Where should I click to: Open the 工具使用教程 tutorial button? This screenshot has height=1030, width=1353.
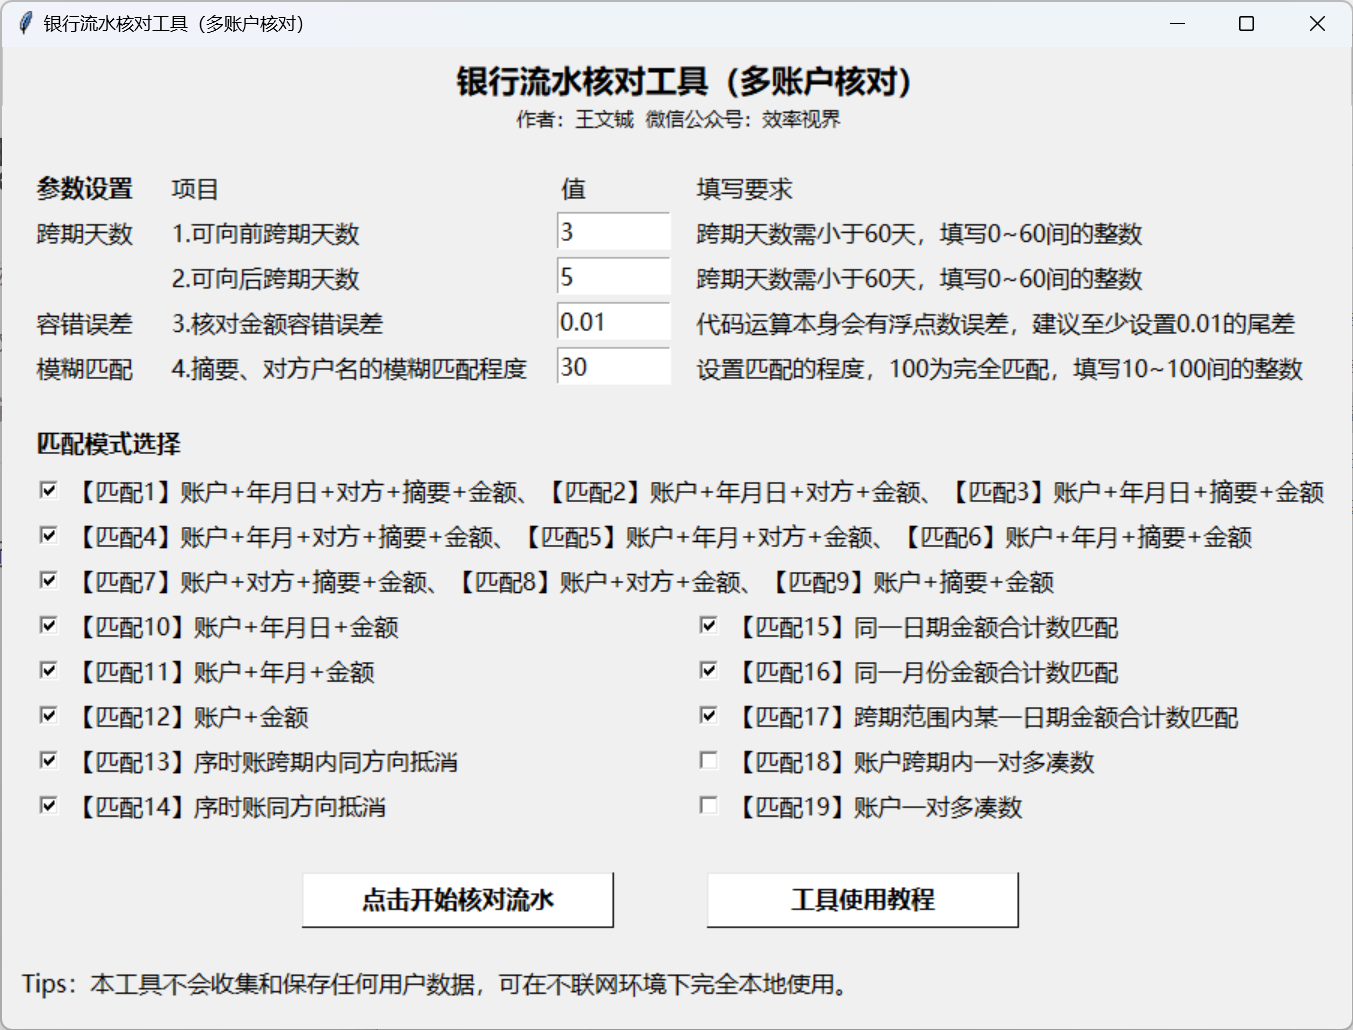[x=863, y=900]
